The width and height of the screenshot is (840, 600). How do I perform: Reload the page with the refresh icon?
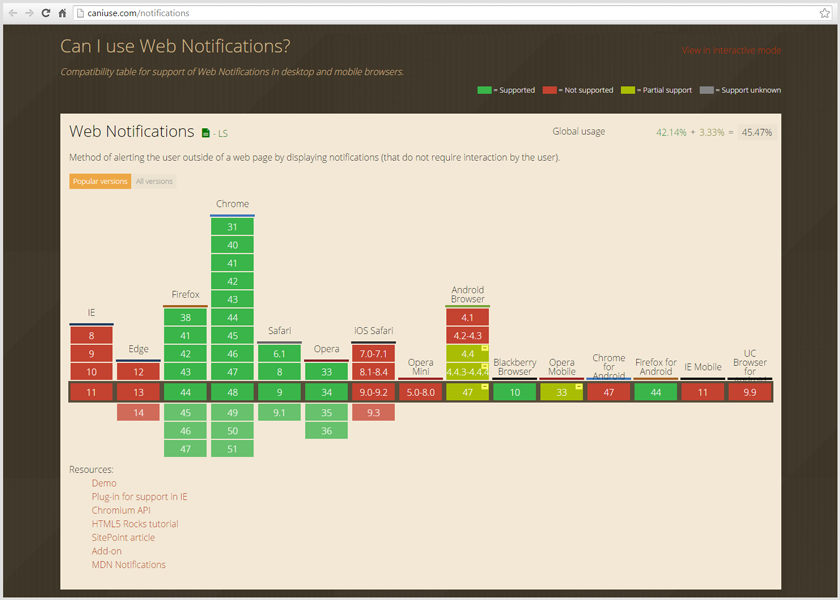click(46, 13)
